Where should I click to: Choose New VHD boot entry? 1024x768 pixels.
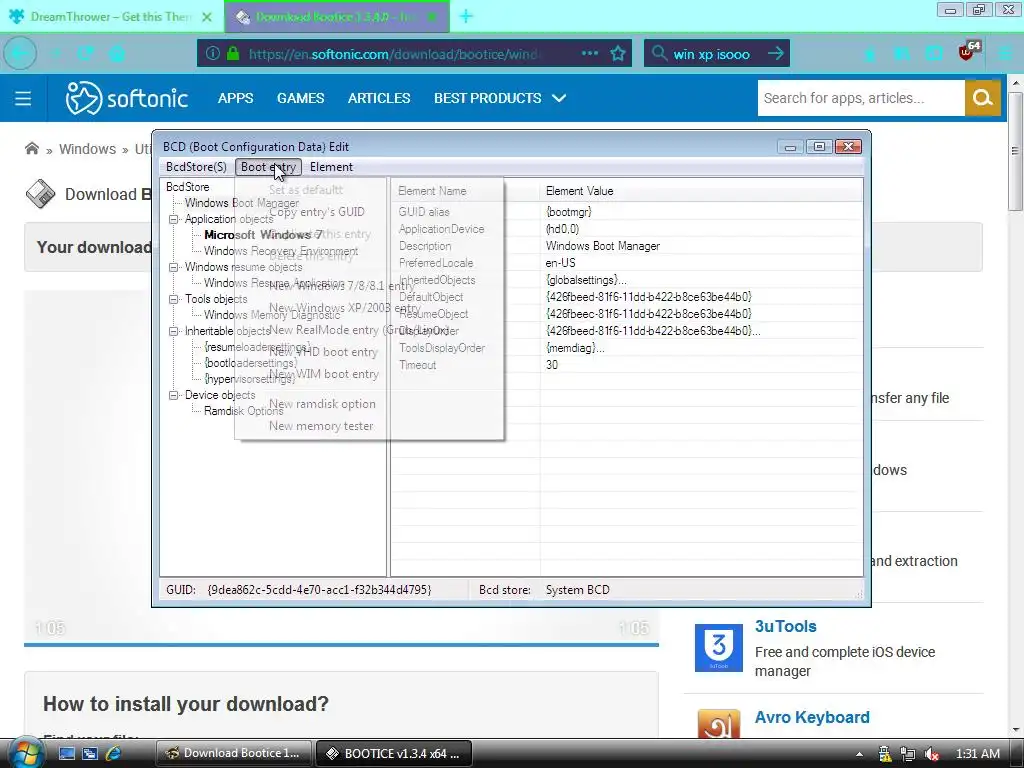[323, 352]
